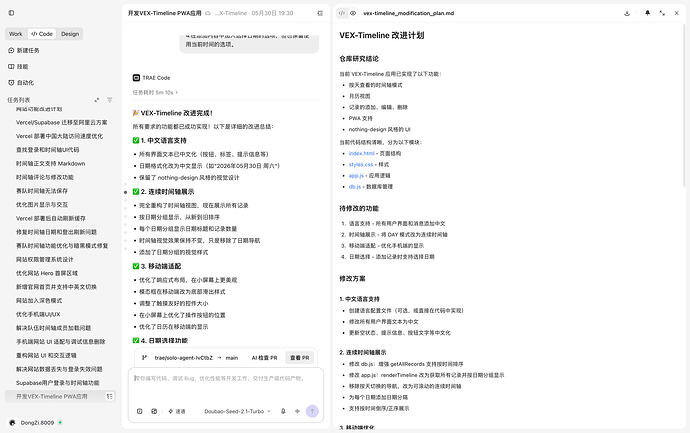690x433 pixels.
Task: Click the pin icon in the document header
Action: click(x=647, y=13)
